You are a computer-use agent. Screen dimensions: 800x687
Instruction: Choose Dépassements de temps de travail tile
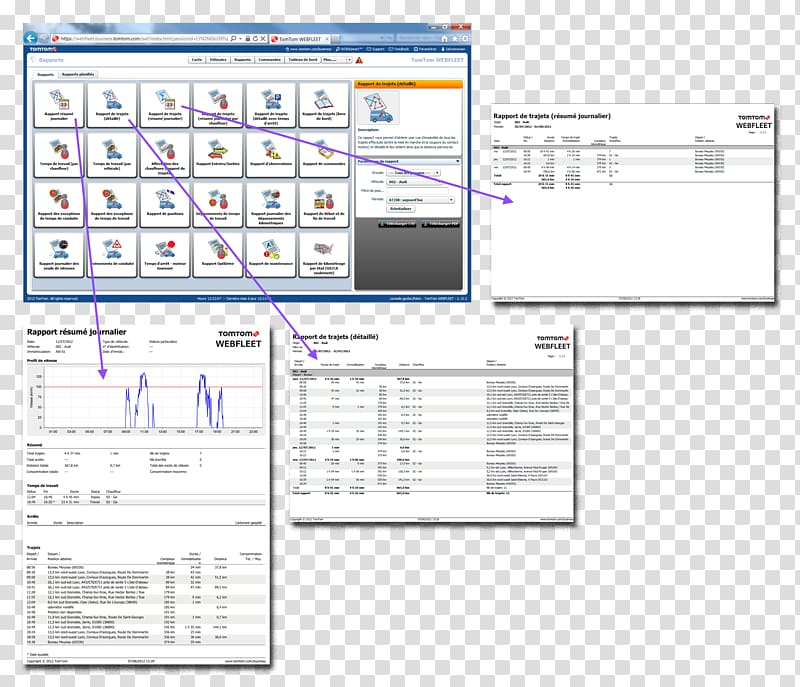(x=218, y=205)
